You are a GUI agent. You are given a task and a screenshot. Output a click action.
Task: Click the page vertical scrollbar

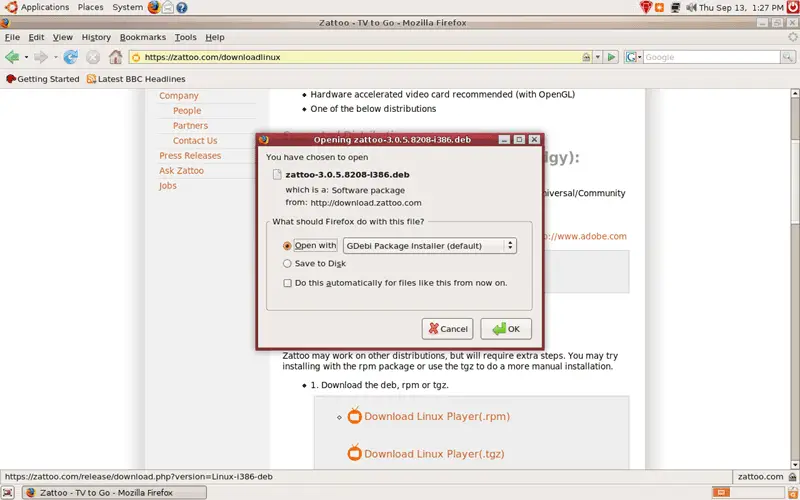pos(795,279)
